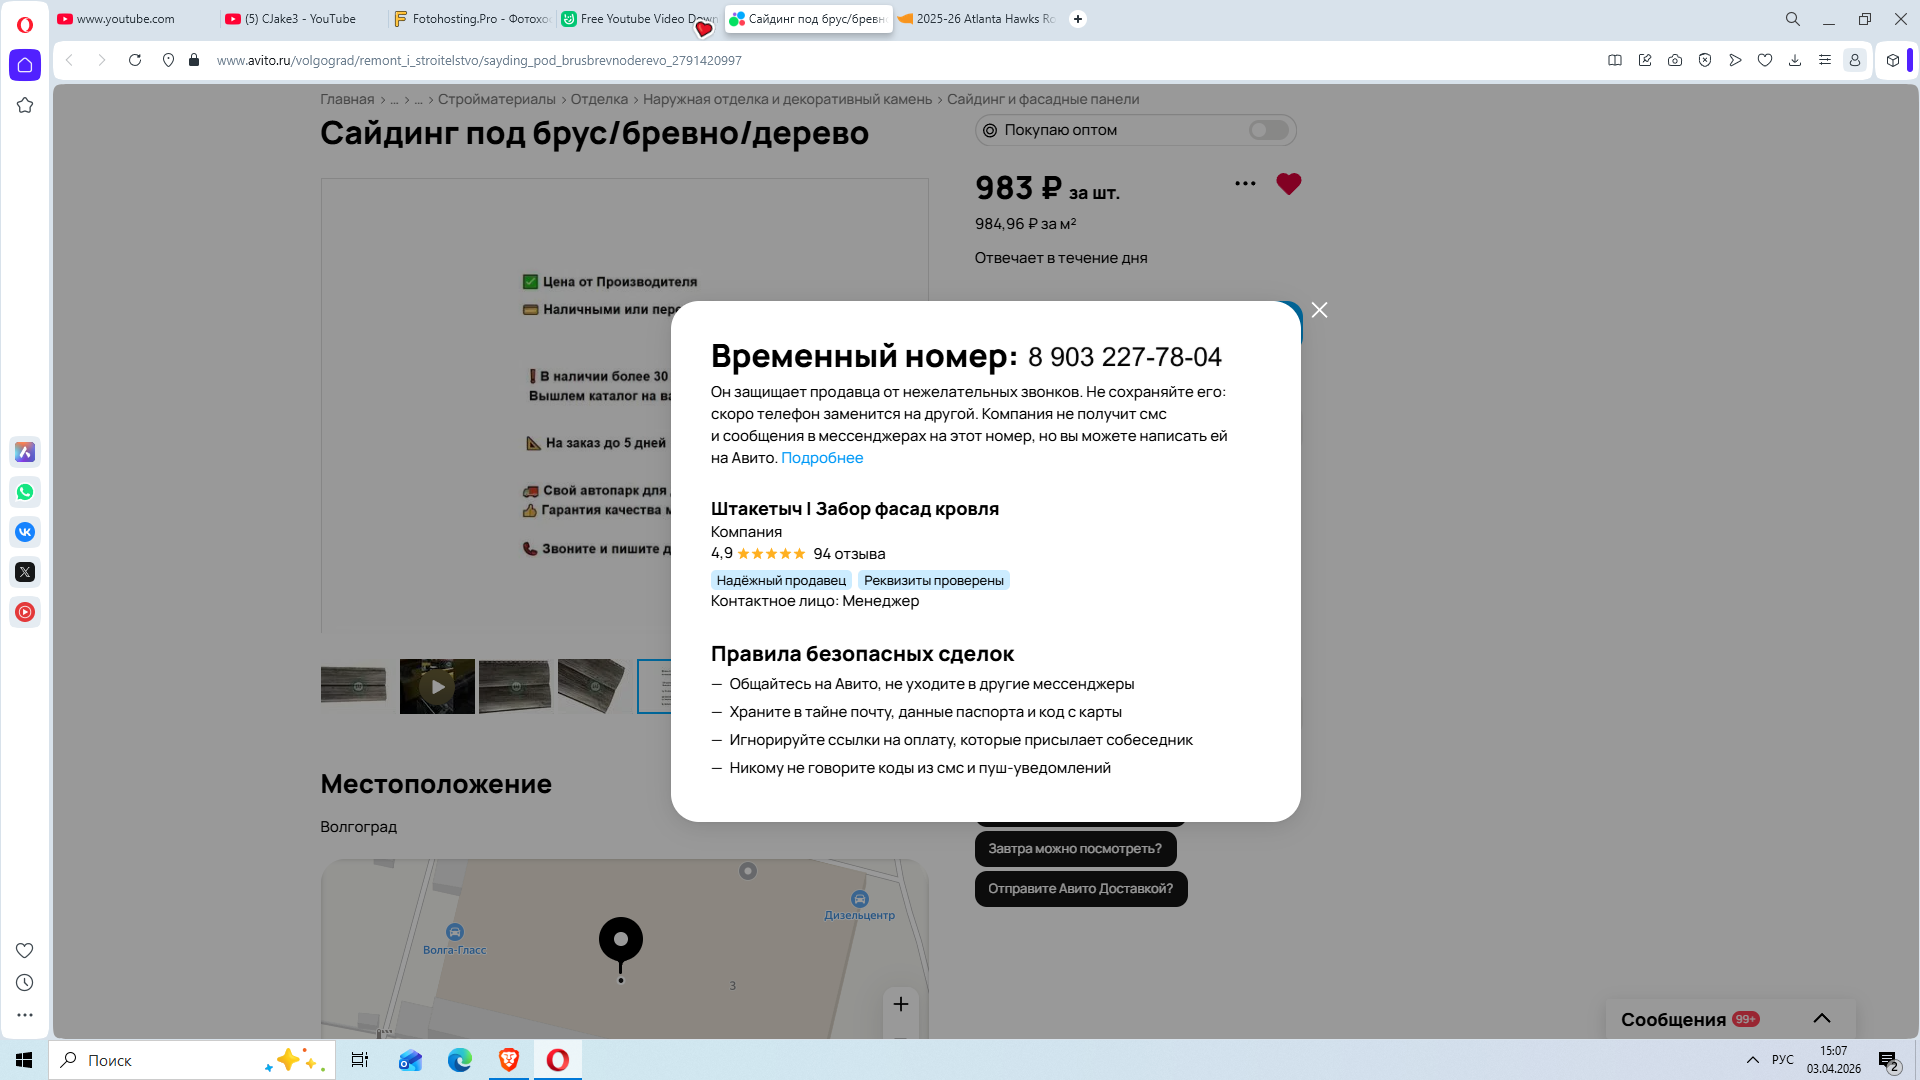The width and height of the screenshot is (1920, 1080).
Task: Close the temporary number popup
Action: [1319, 310]
